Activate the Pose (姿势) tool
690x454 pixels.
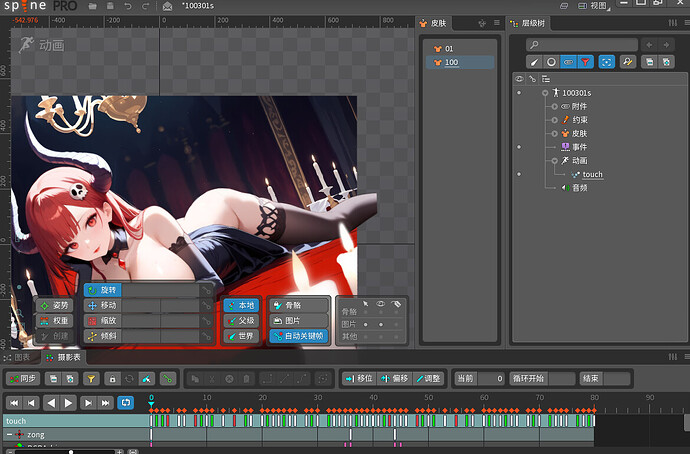point(55,305)
